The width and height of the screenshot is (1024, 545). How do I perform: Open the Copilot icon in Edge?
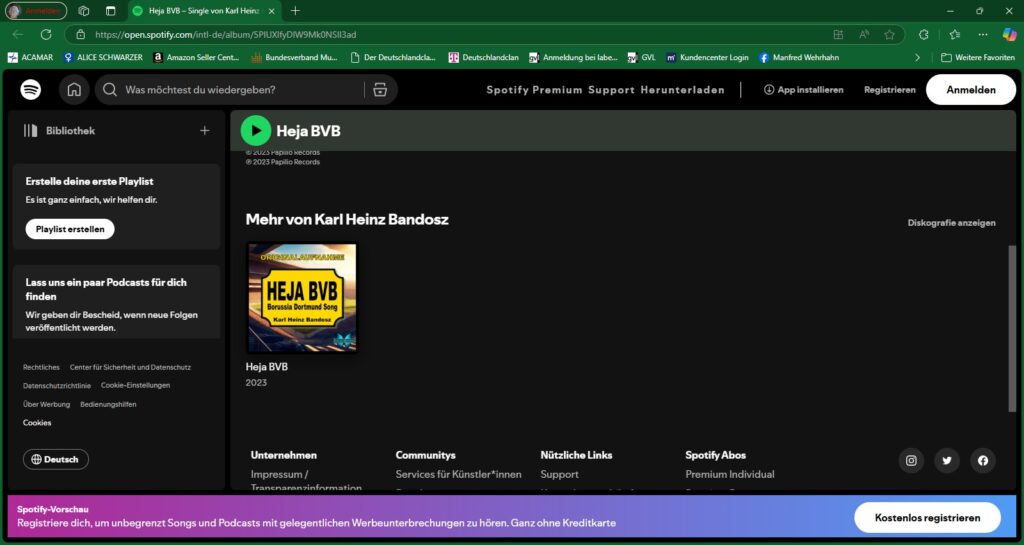click(x=1010, y=35)
